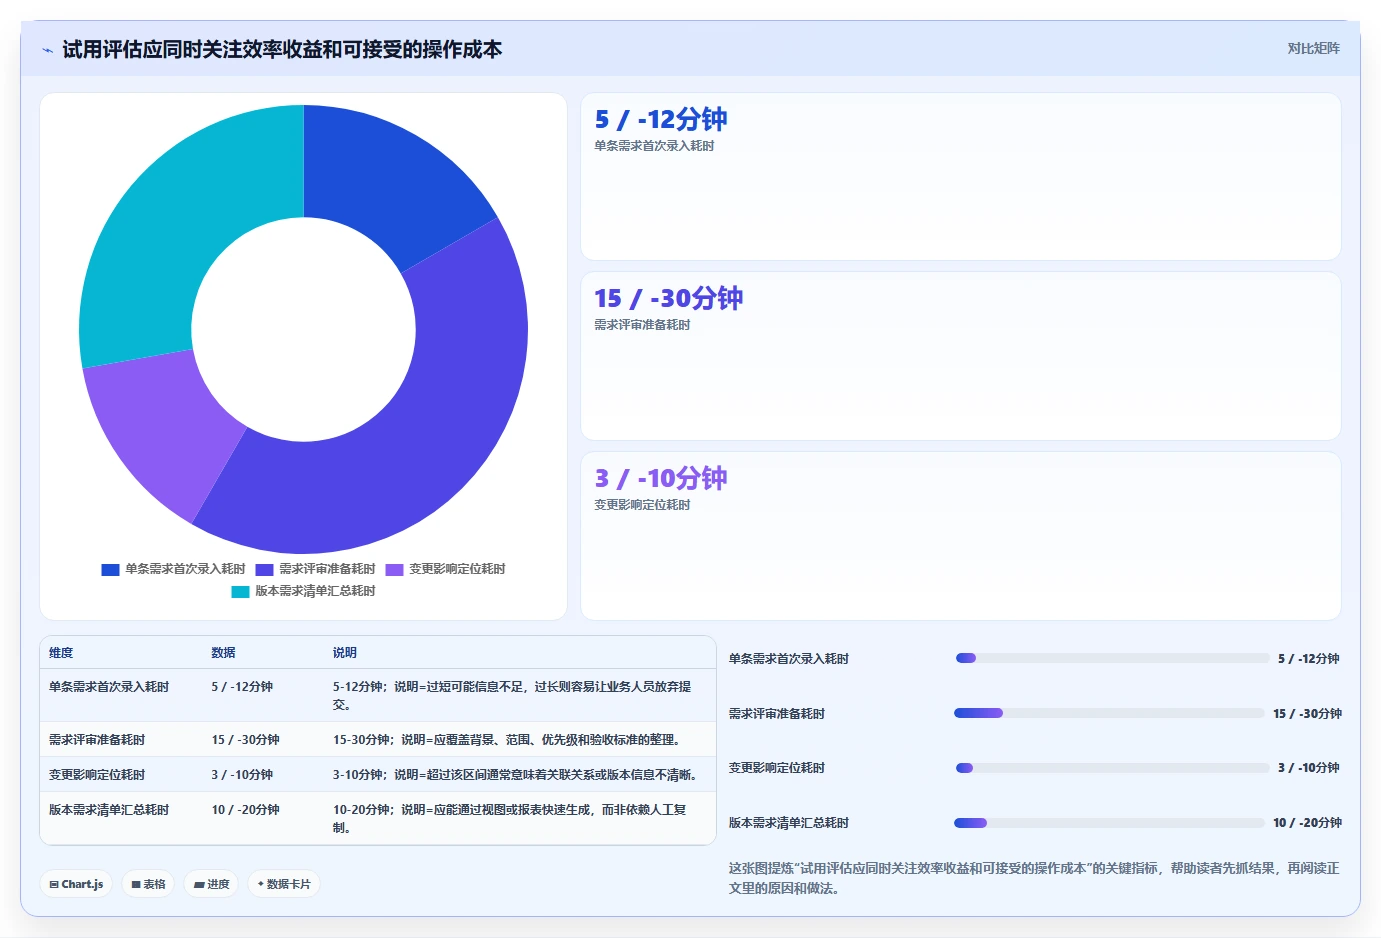This screenshot has height=938, width=1381.
Task: Click the 表格 tag chip
Action: 148,884
